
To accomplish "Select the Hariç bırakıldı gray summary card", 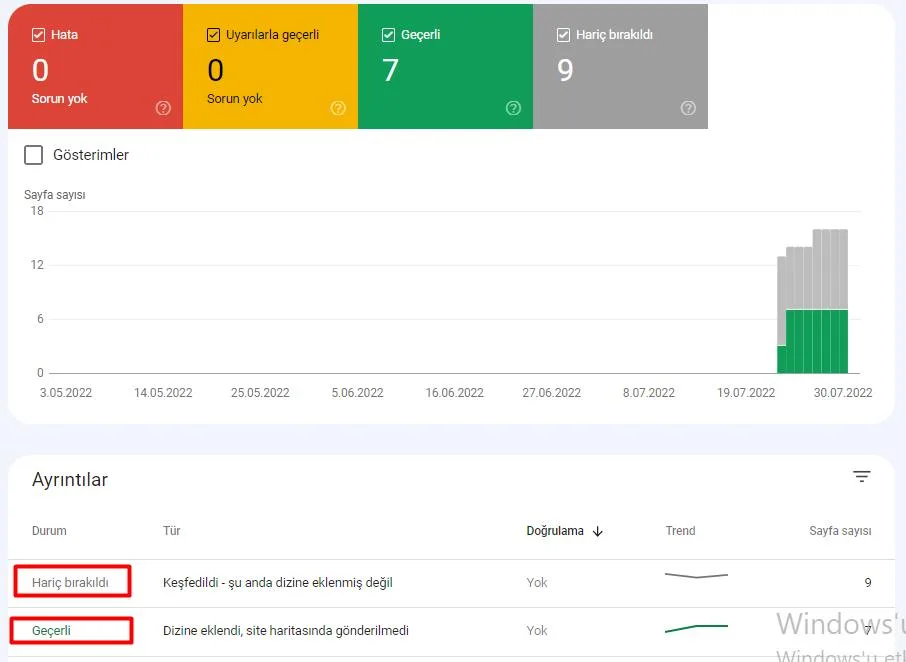I will (621, 66).
